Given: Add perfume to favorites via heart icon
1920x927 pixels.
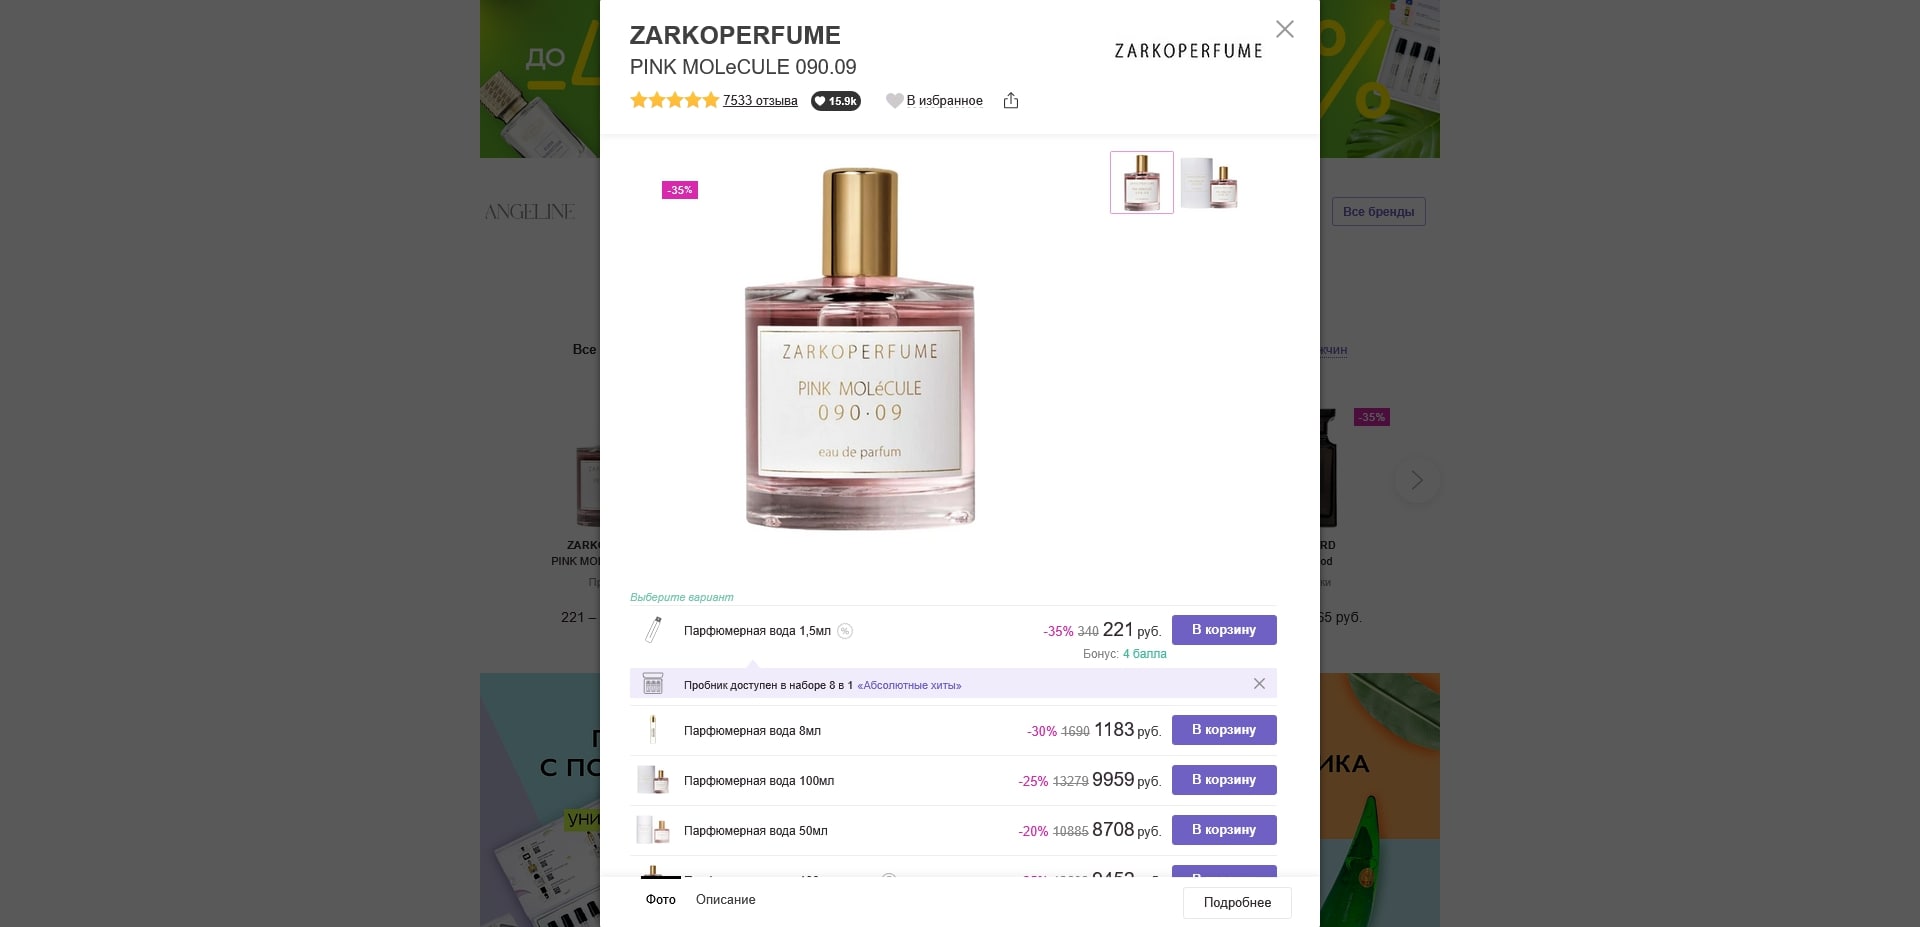Looking at the screenshot, I should click(934, 100).
